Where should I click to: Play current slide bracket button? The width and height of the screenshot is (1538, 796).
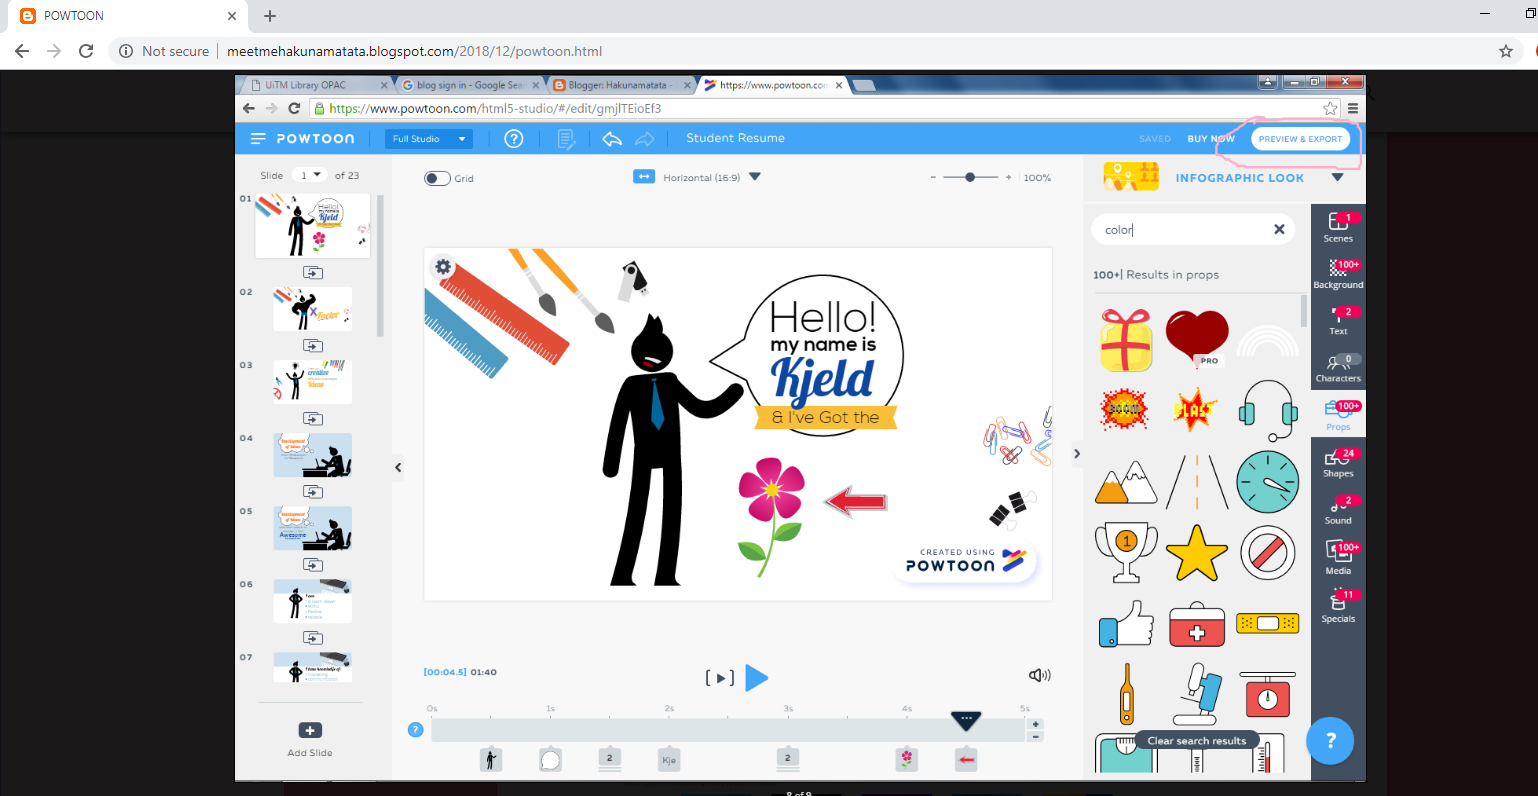click(720, 678)
